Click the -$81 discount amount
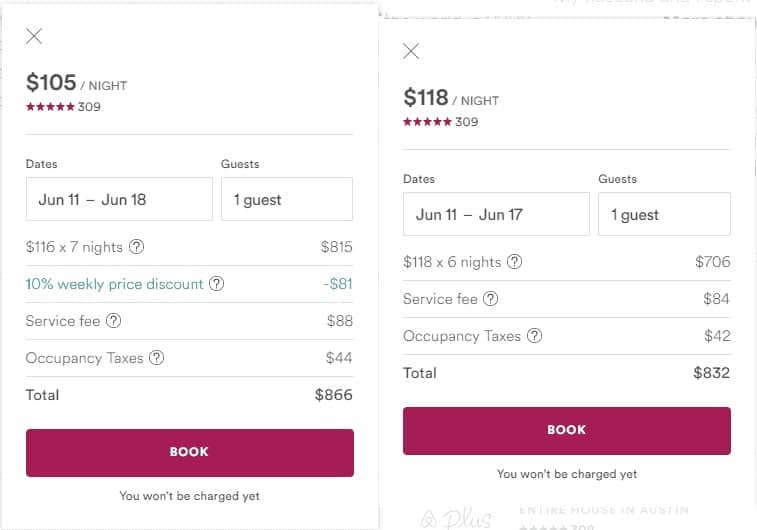The height and width of the screenshot is (530, 757). pos(338,284)
